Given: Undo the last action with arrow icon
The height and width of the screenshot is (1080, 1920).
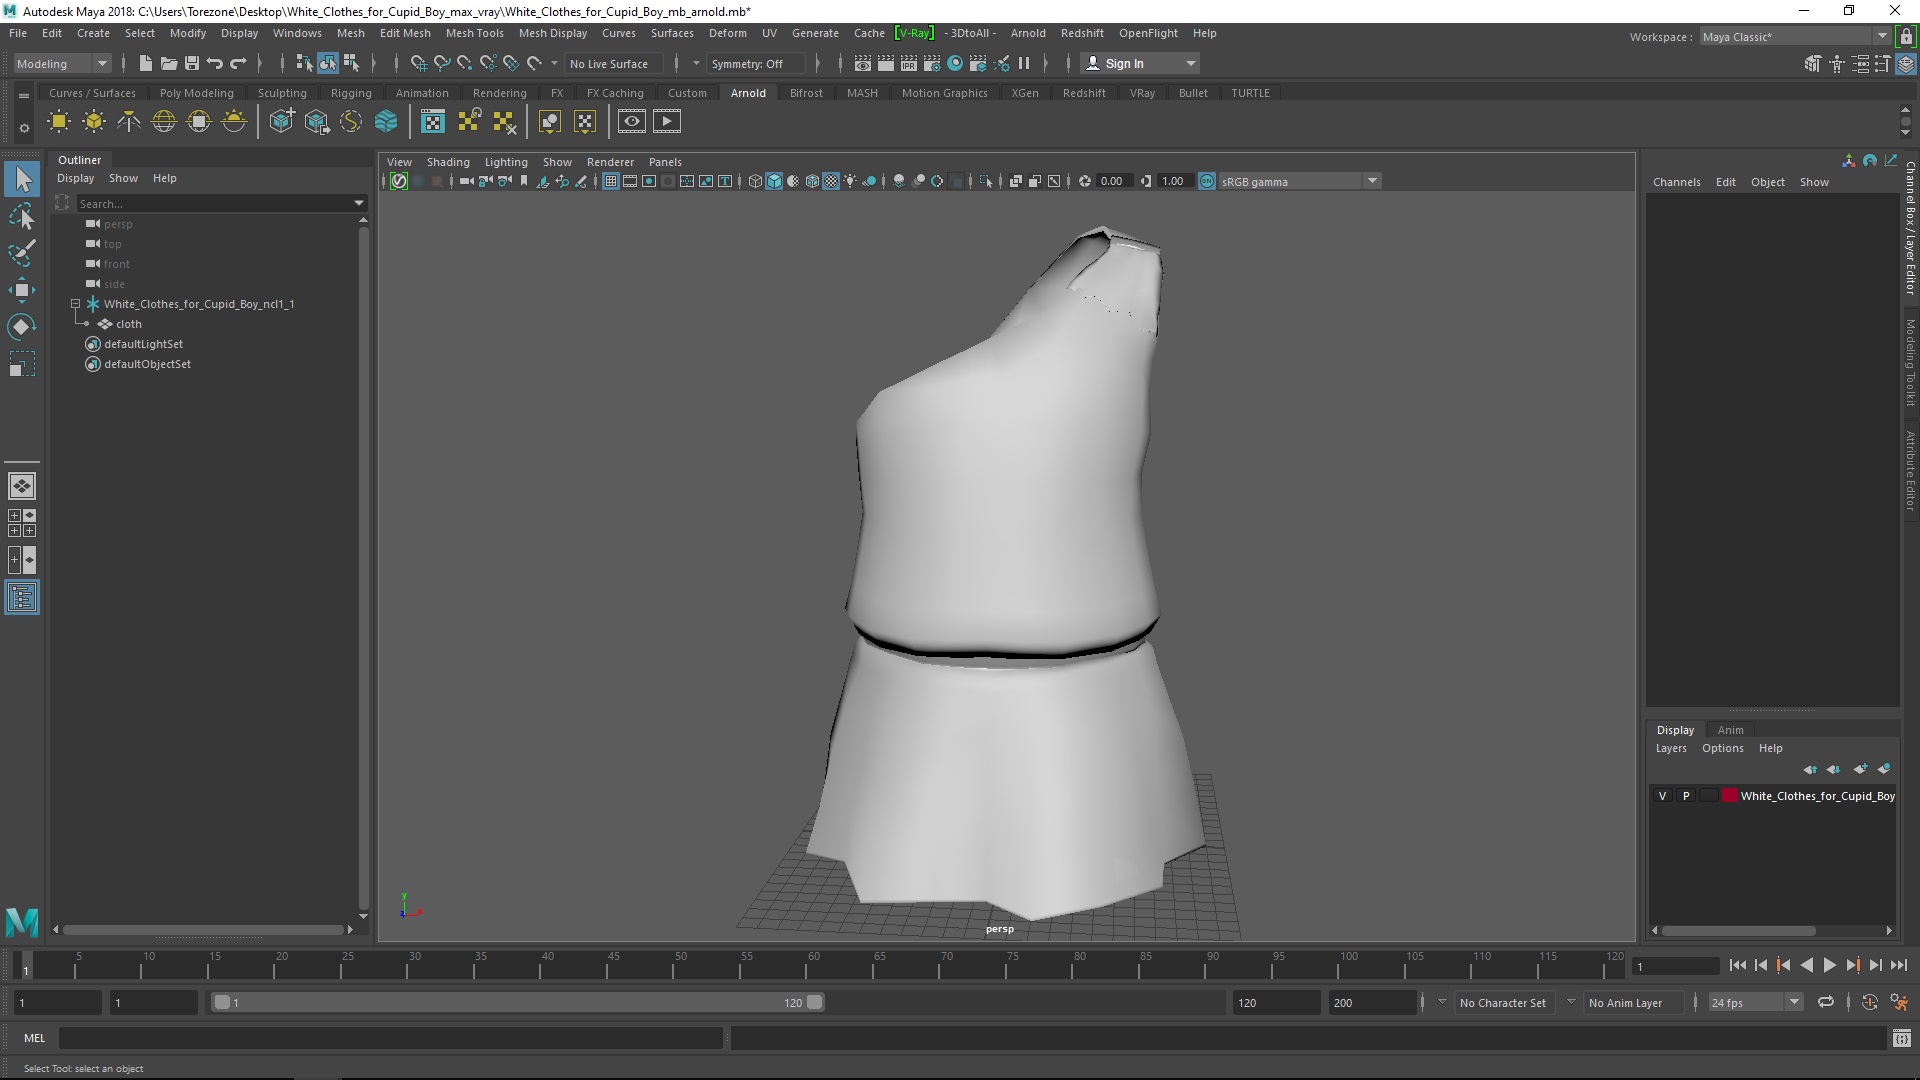Looking at the screenshot, I should 215,63.
